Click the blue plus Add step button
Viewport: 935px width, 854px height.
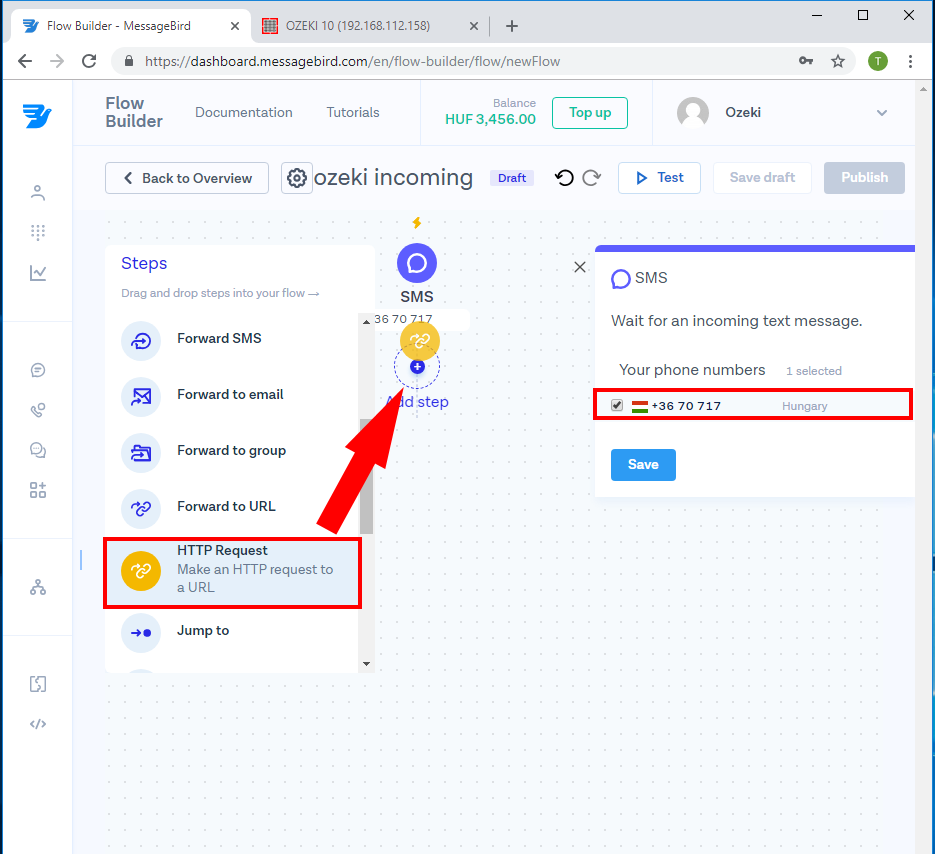(x=417, y=367)
